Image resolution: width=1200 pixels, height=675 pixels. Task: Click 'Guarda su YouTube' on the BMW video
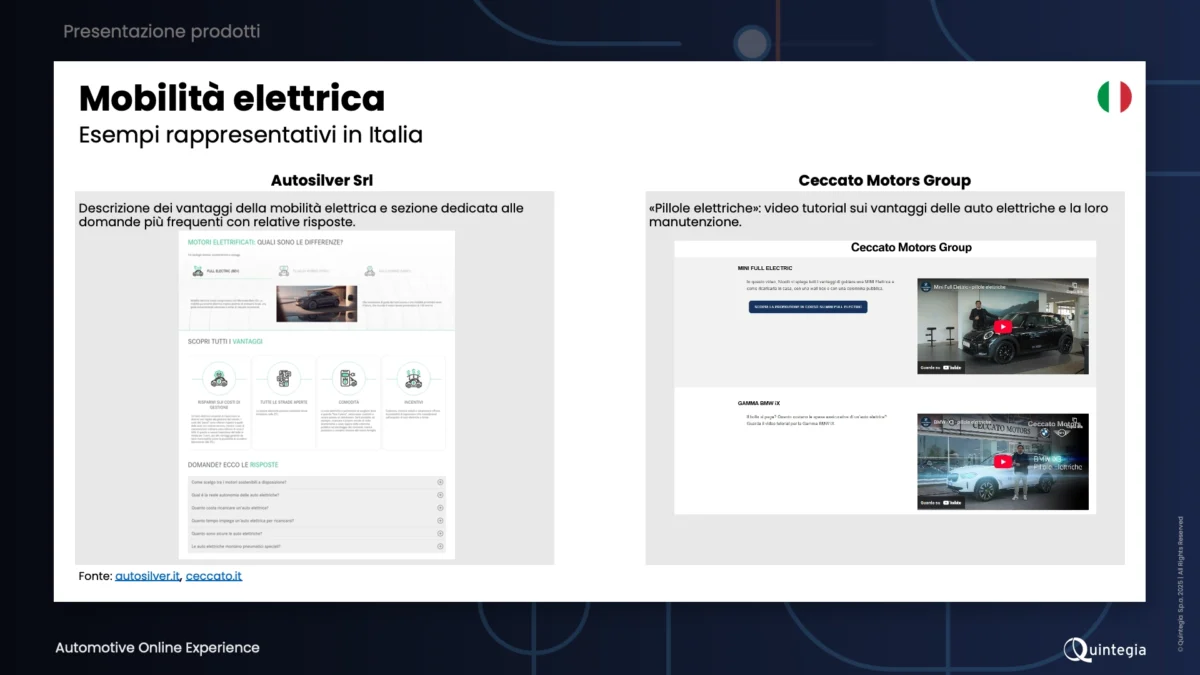point(941,503)
